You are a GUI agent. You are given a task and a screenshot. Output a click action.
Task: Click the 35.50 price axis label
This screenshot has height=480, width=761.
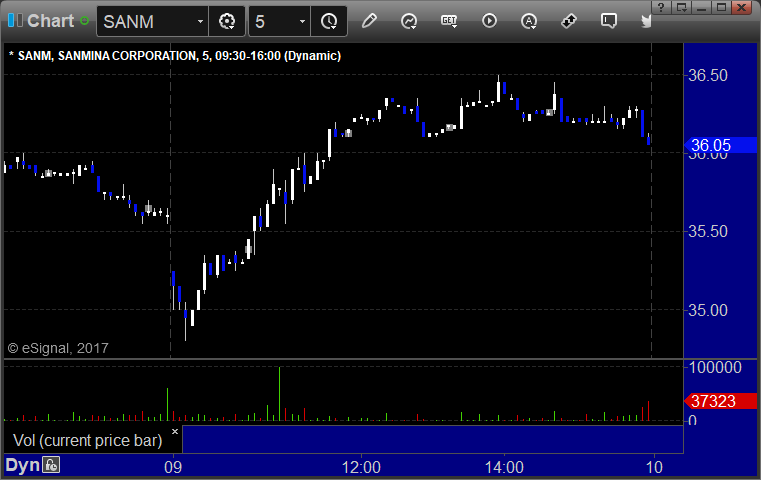coord(708,231)
